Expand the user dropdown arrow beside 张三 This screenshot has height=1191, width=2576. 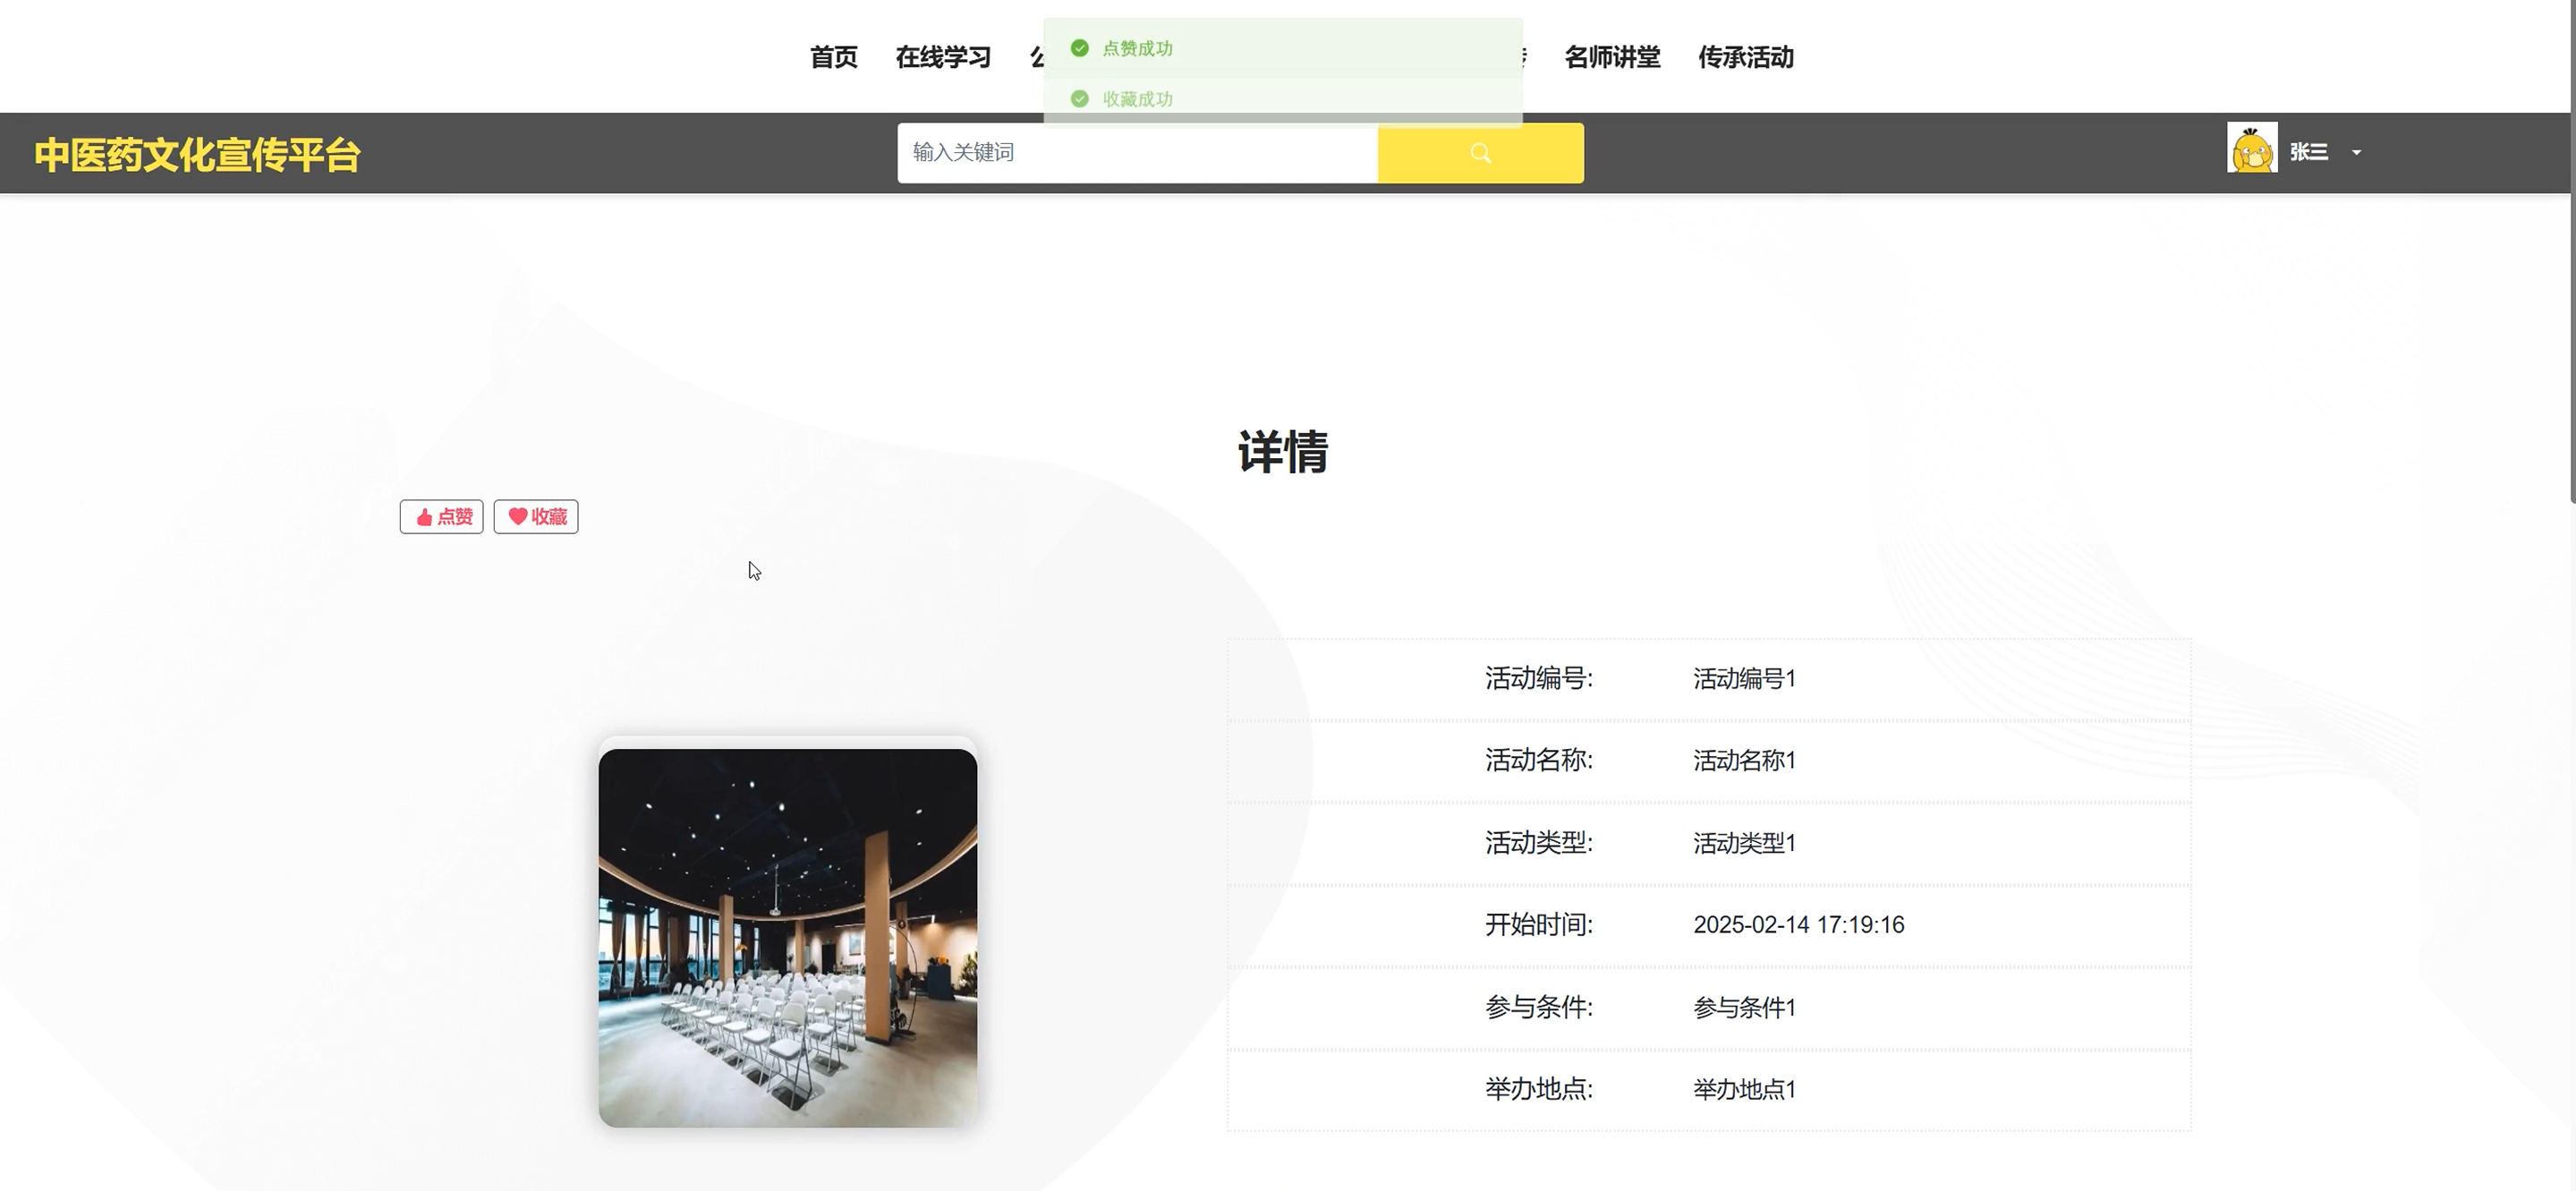pos(2356,153)
